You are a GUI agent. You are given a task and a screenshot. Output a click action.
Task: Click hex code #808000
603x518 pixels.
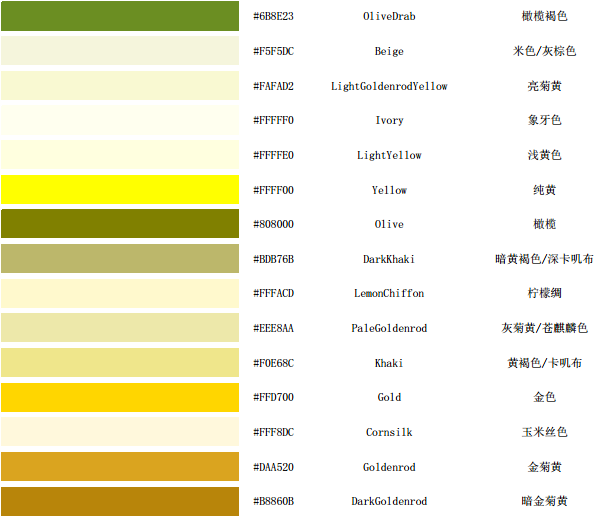(273, 224)
